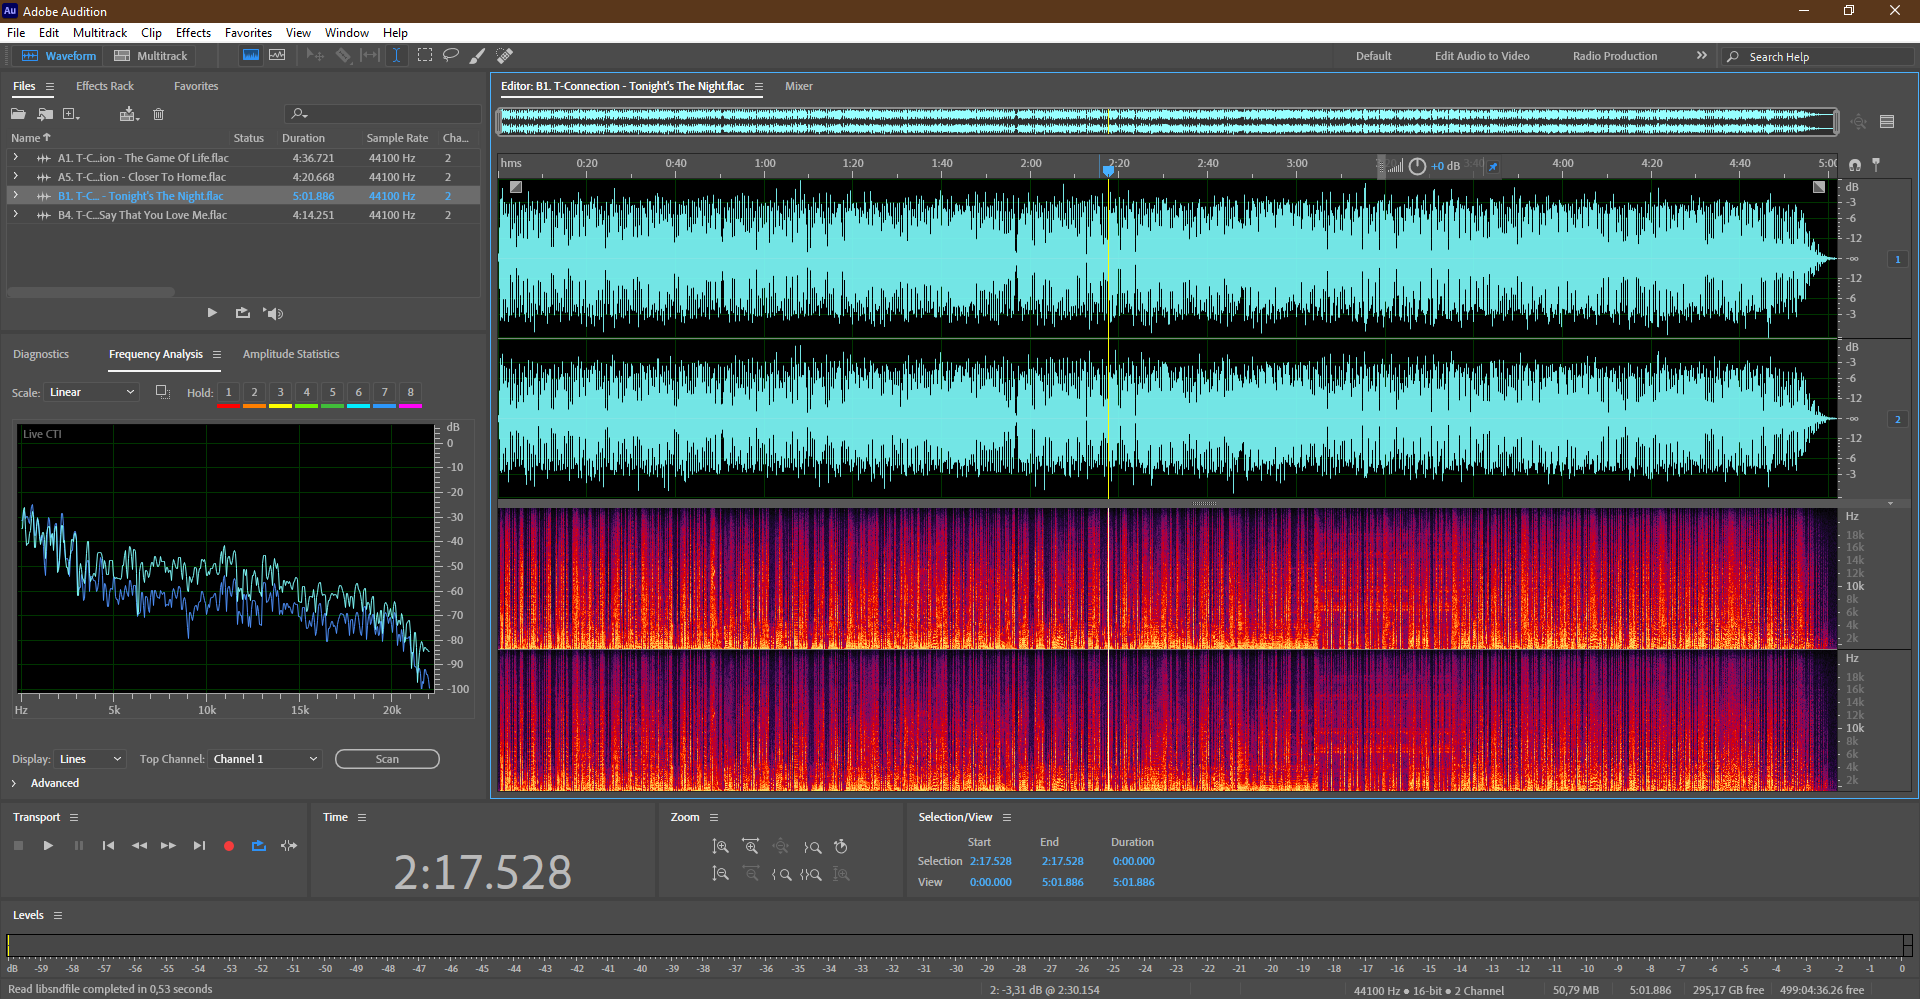Switch to Amplitude Statistics tab
The height and width of the screenshot is (999, 1920).
point(291,354)
